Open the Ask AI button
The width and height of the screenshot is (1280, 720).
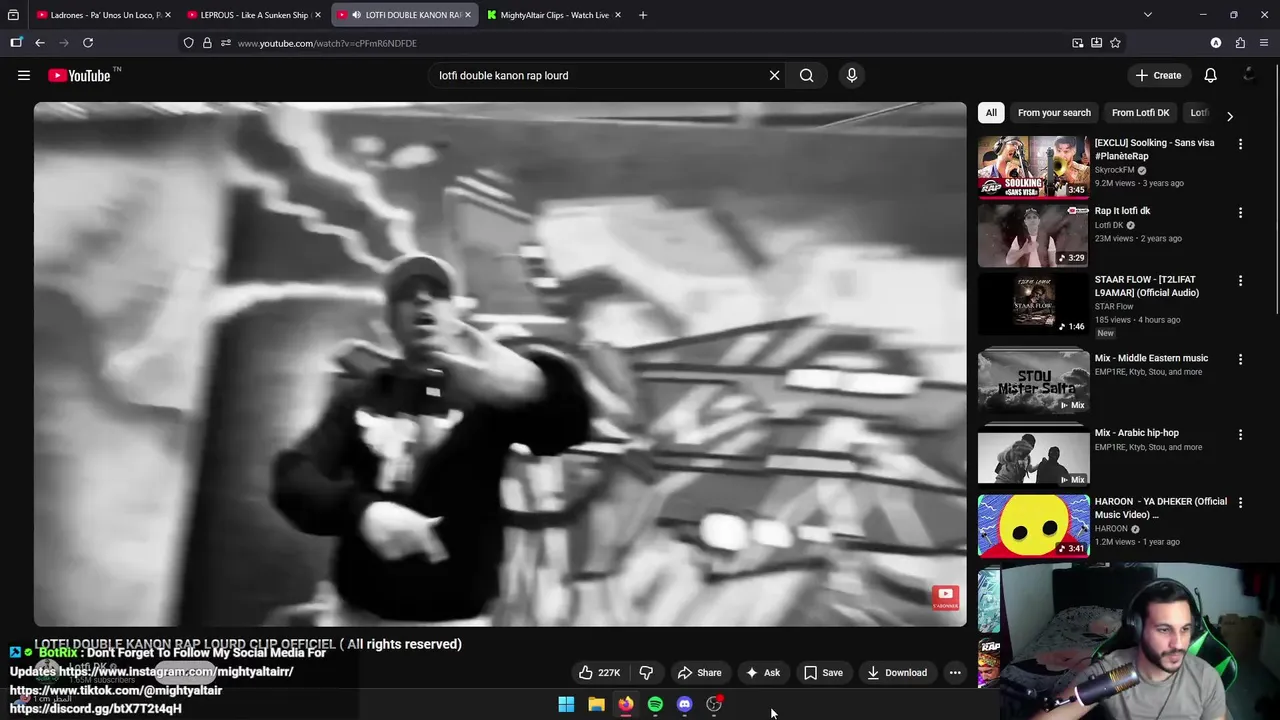(x=762, y=673)
